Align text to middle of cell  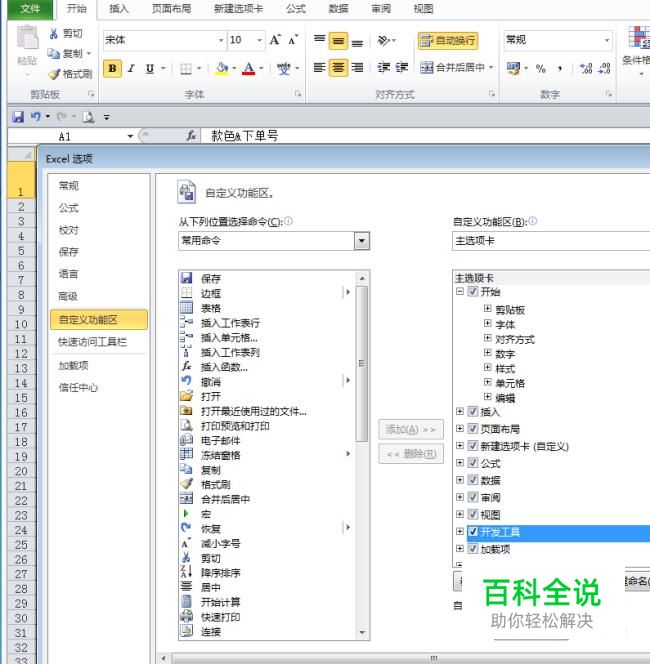click(338, 41)
